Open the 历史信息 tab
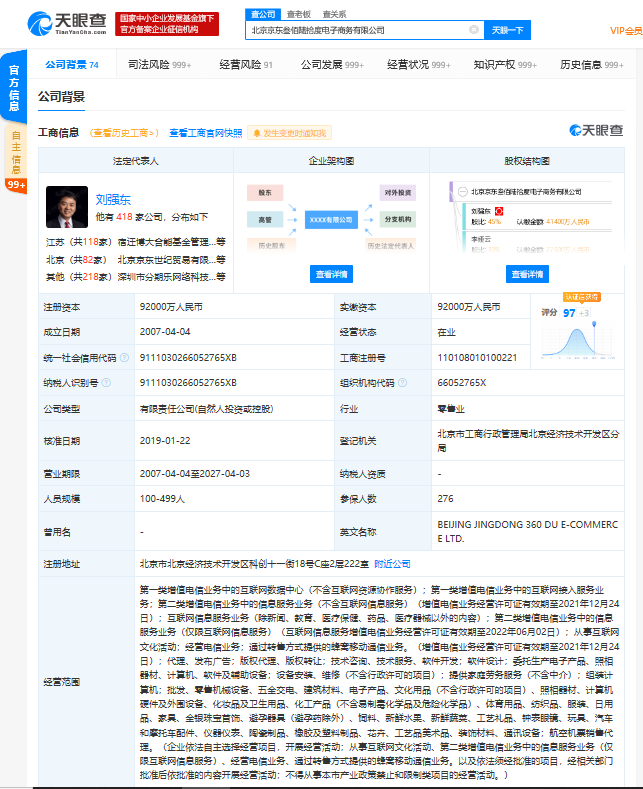643x789 pixels. pyautogui.click(x=592, y=64)
